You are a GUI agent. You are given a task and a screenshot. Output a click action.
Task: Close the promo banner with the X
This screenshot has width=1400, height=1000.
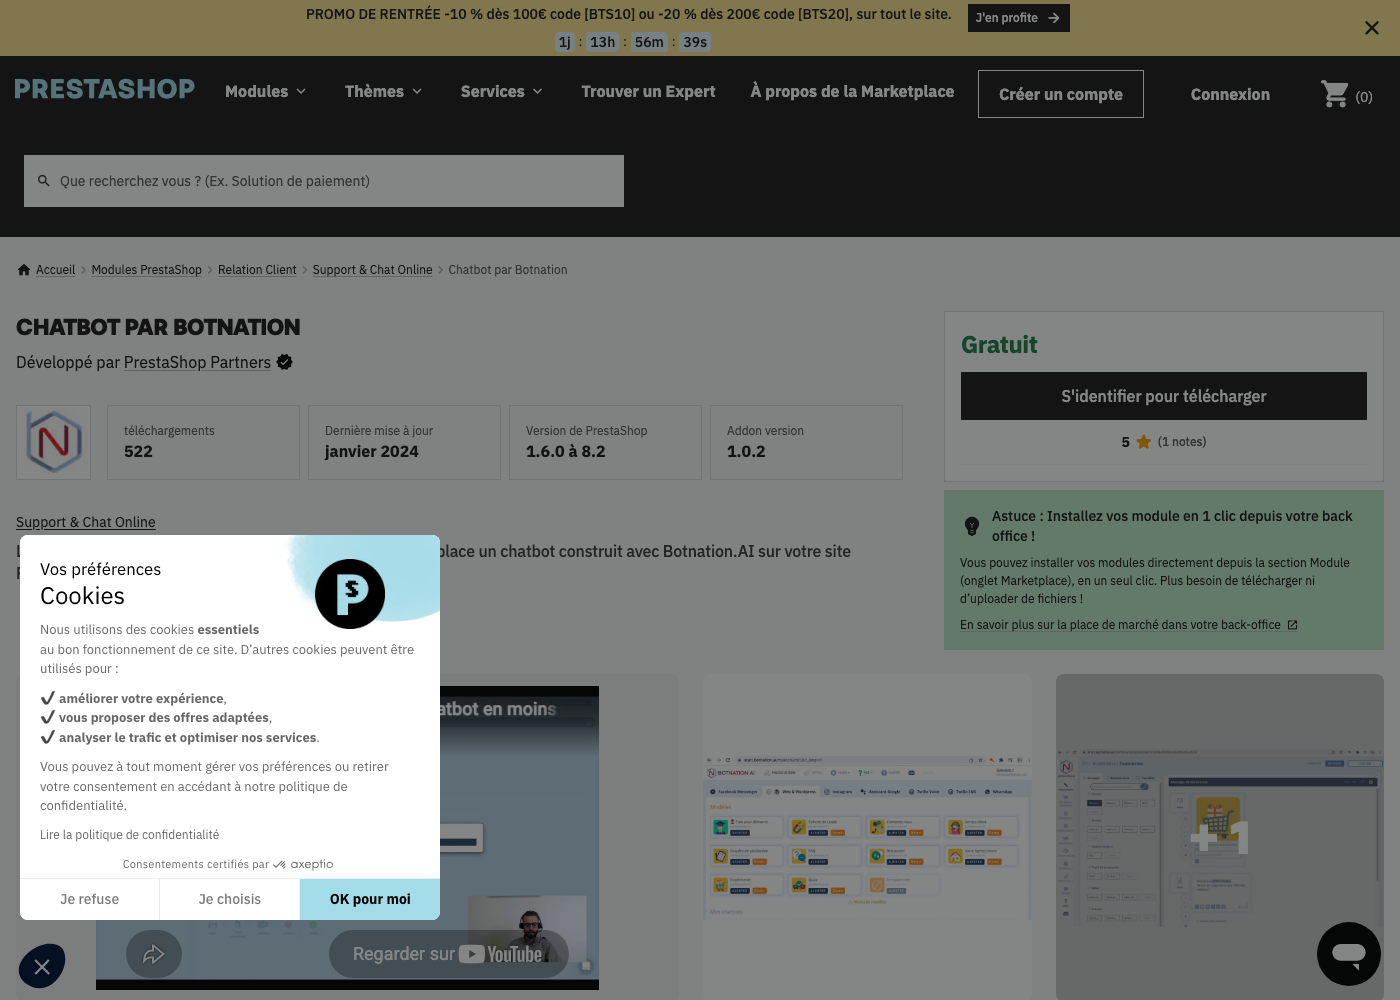pos(1372,28)
